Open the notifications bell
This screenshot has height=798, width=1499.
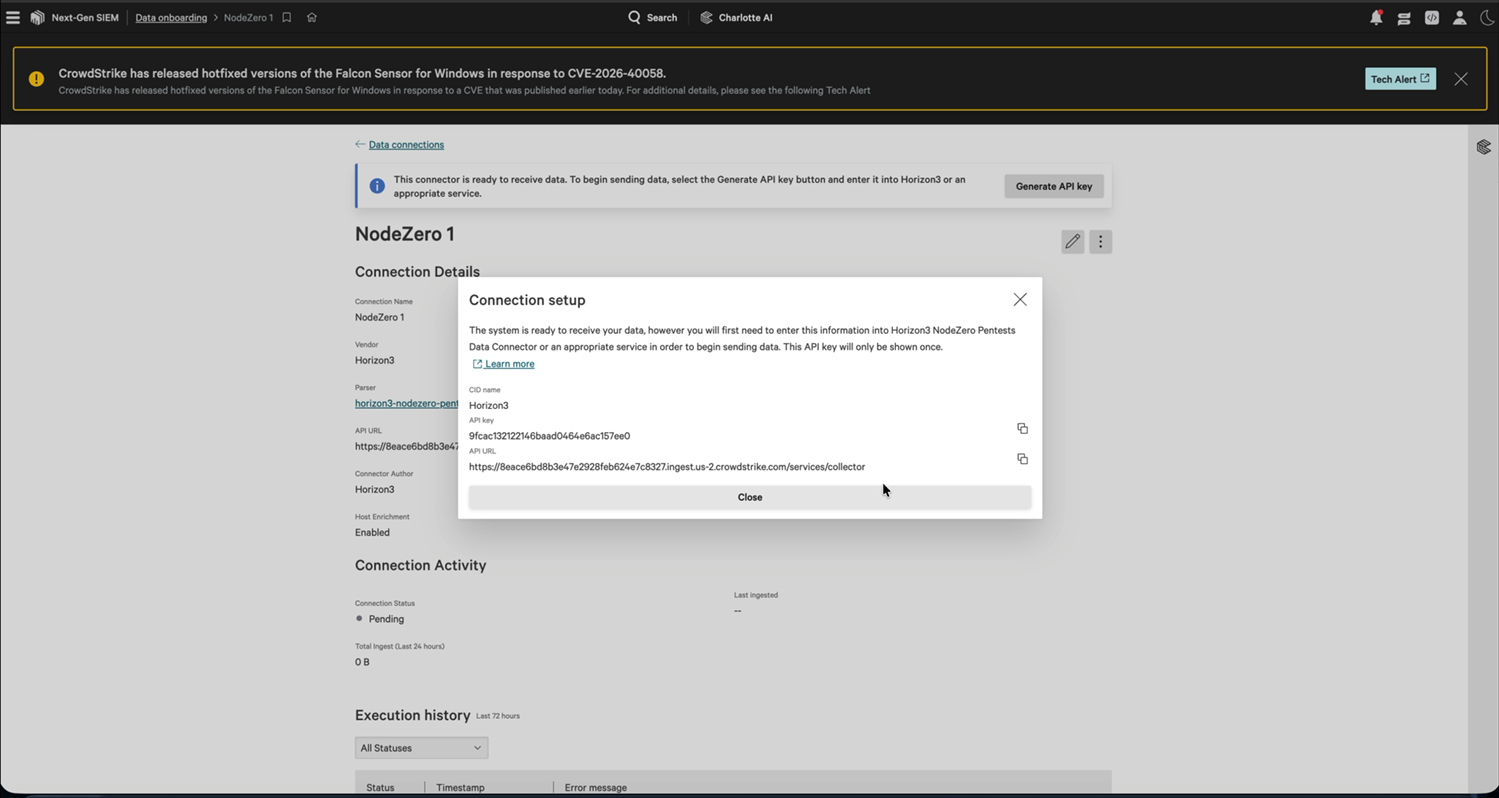tap(1376, 17)
